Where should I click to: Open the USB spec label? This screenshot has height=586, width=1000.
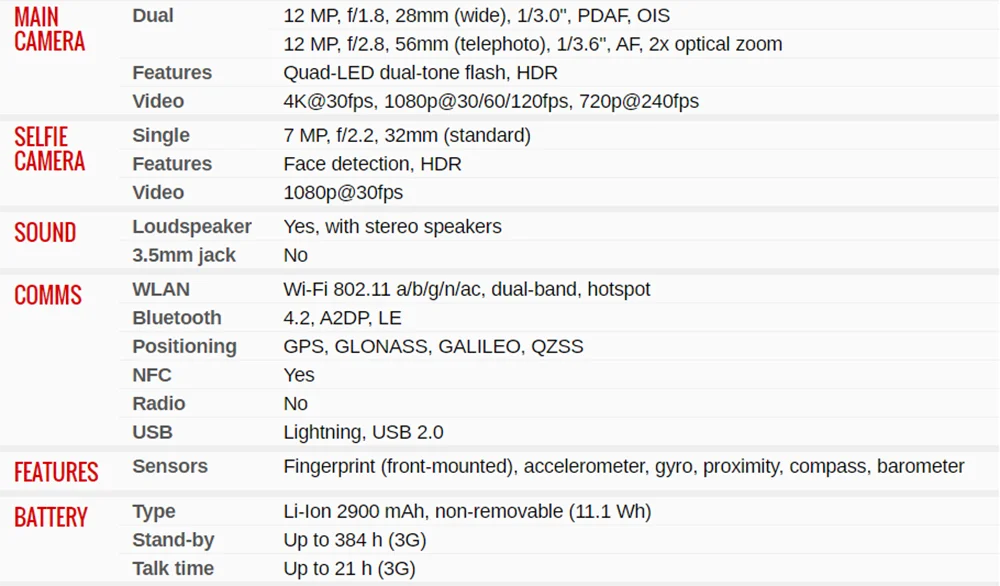click(152, 432)
